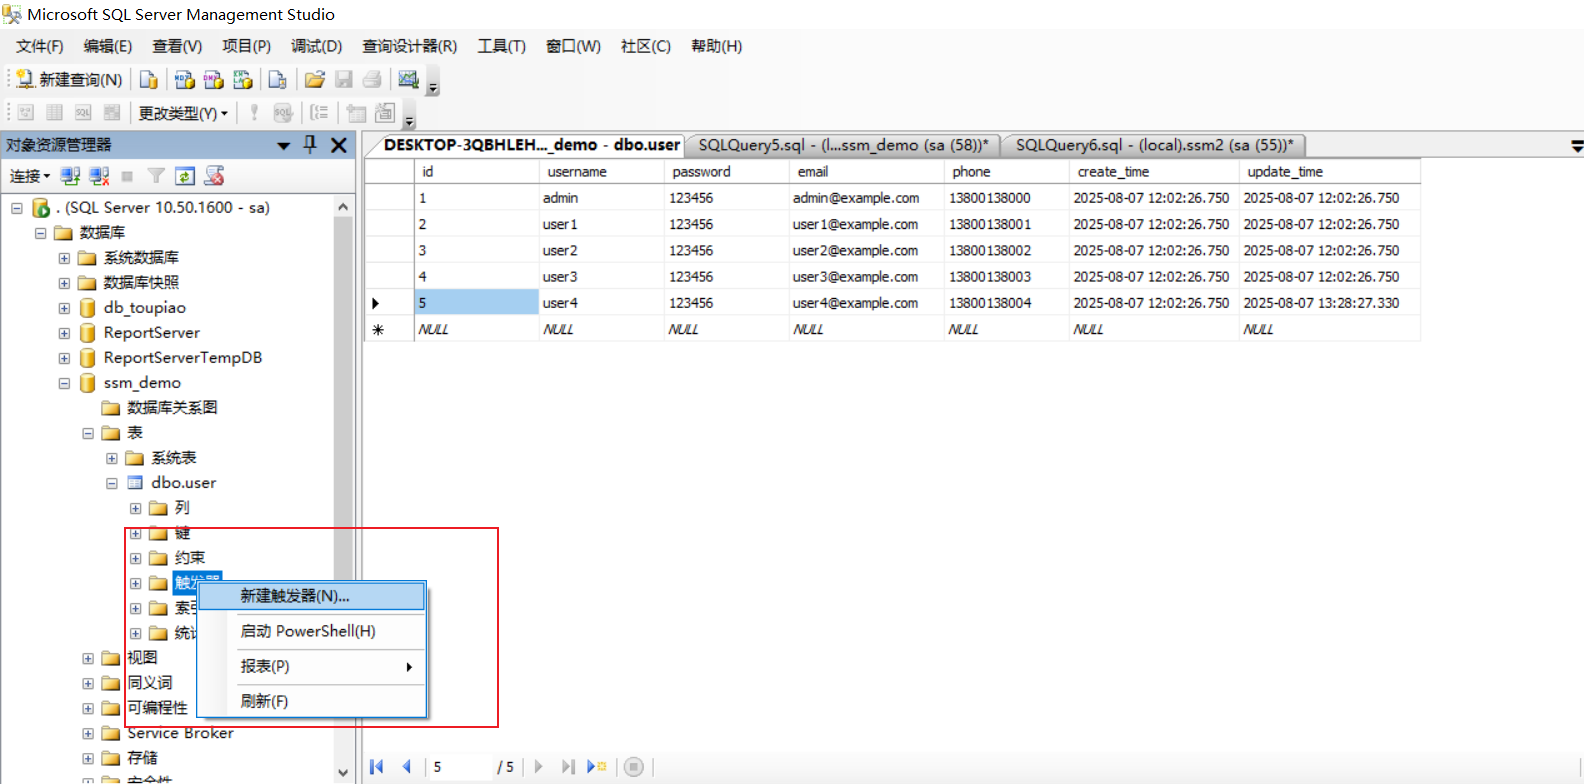Screen dimensions: 1584x784
Task: Choose 启动 PowerShell(H) from context menu
Action: coord(312,631)
